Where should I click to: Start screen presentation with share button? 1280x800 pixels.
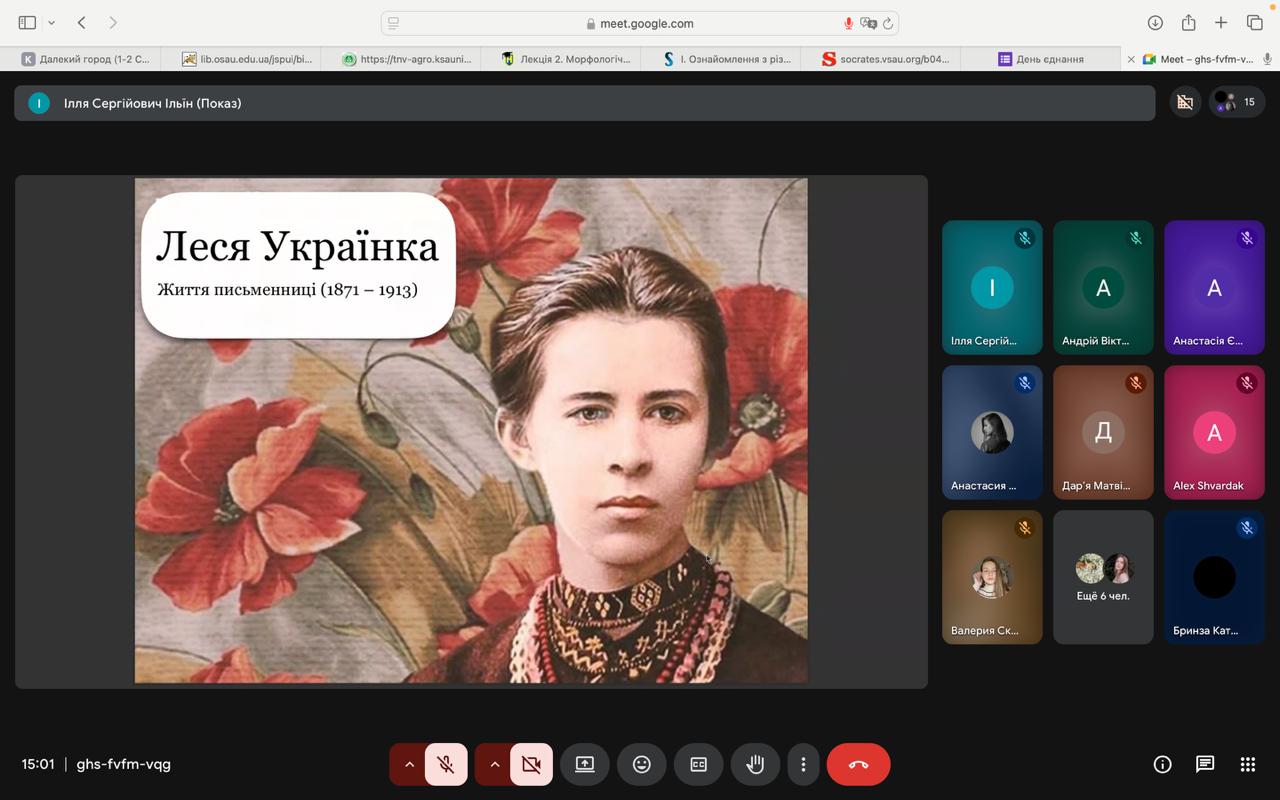[584, 764]
